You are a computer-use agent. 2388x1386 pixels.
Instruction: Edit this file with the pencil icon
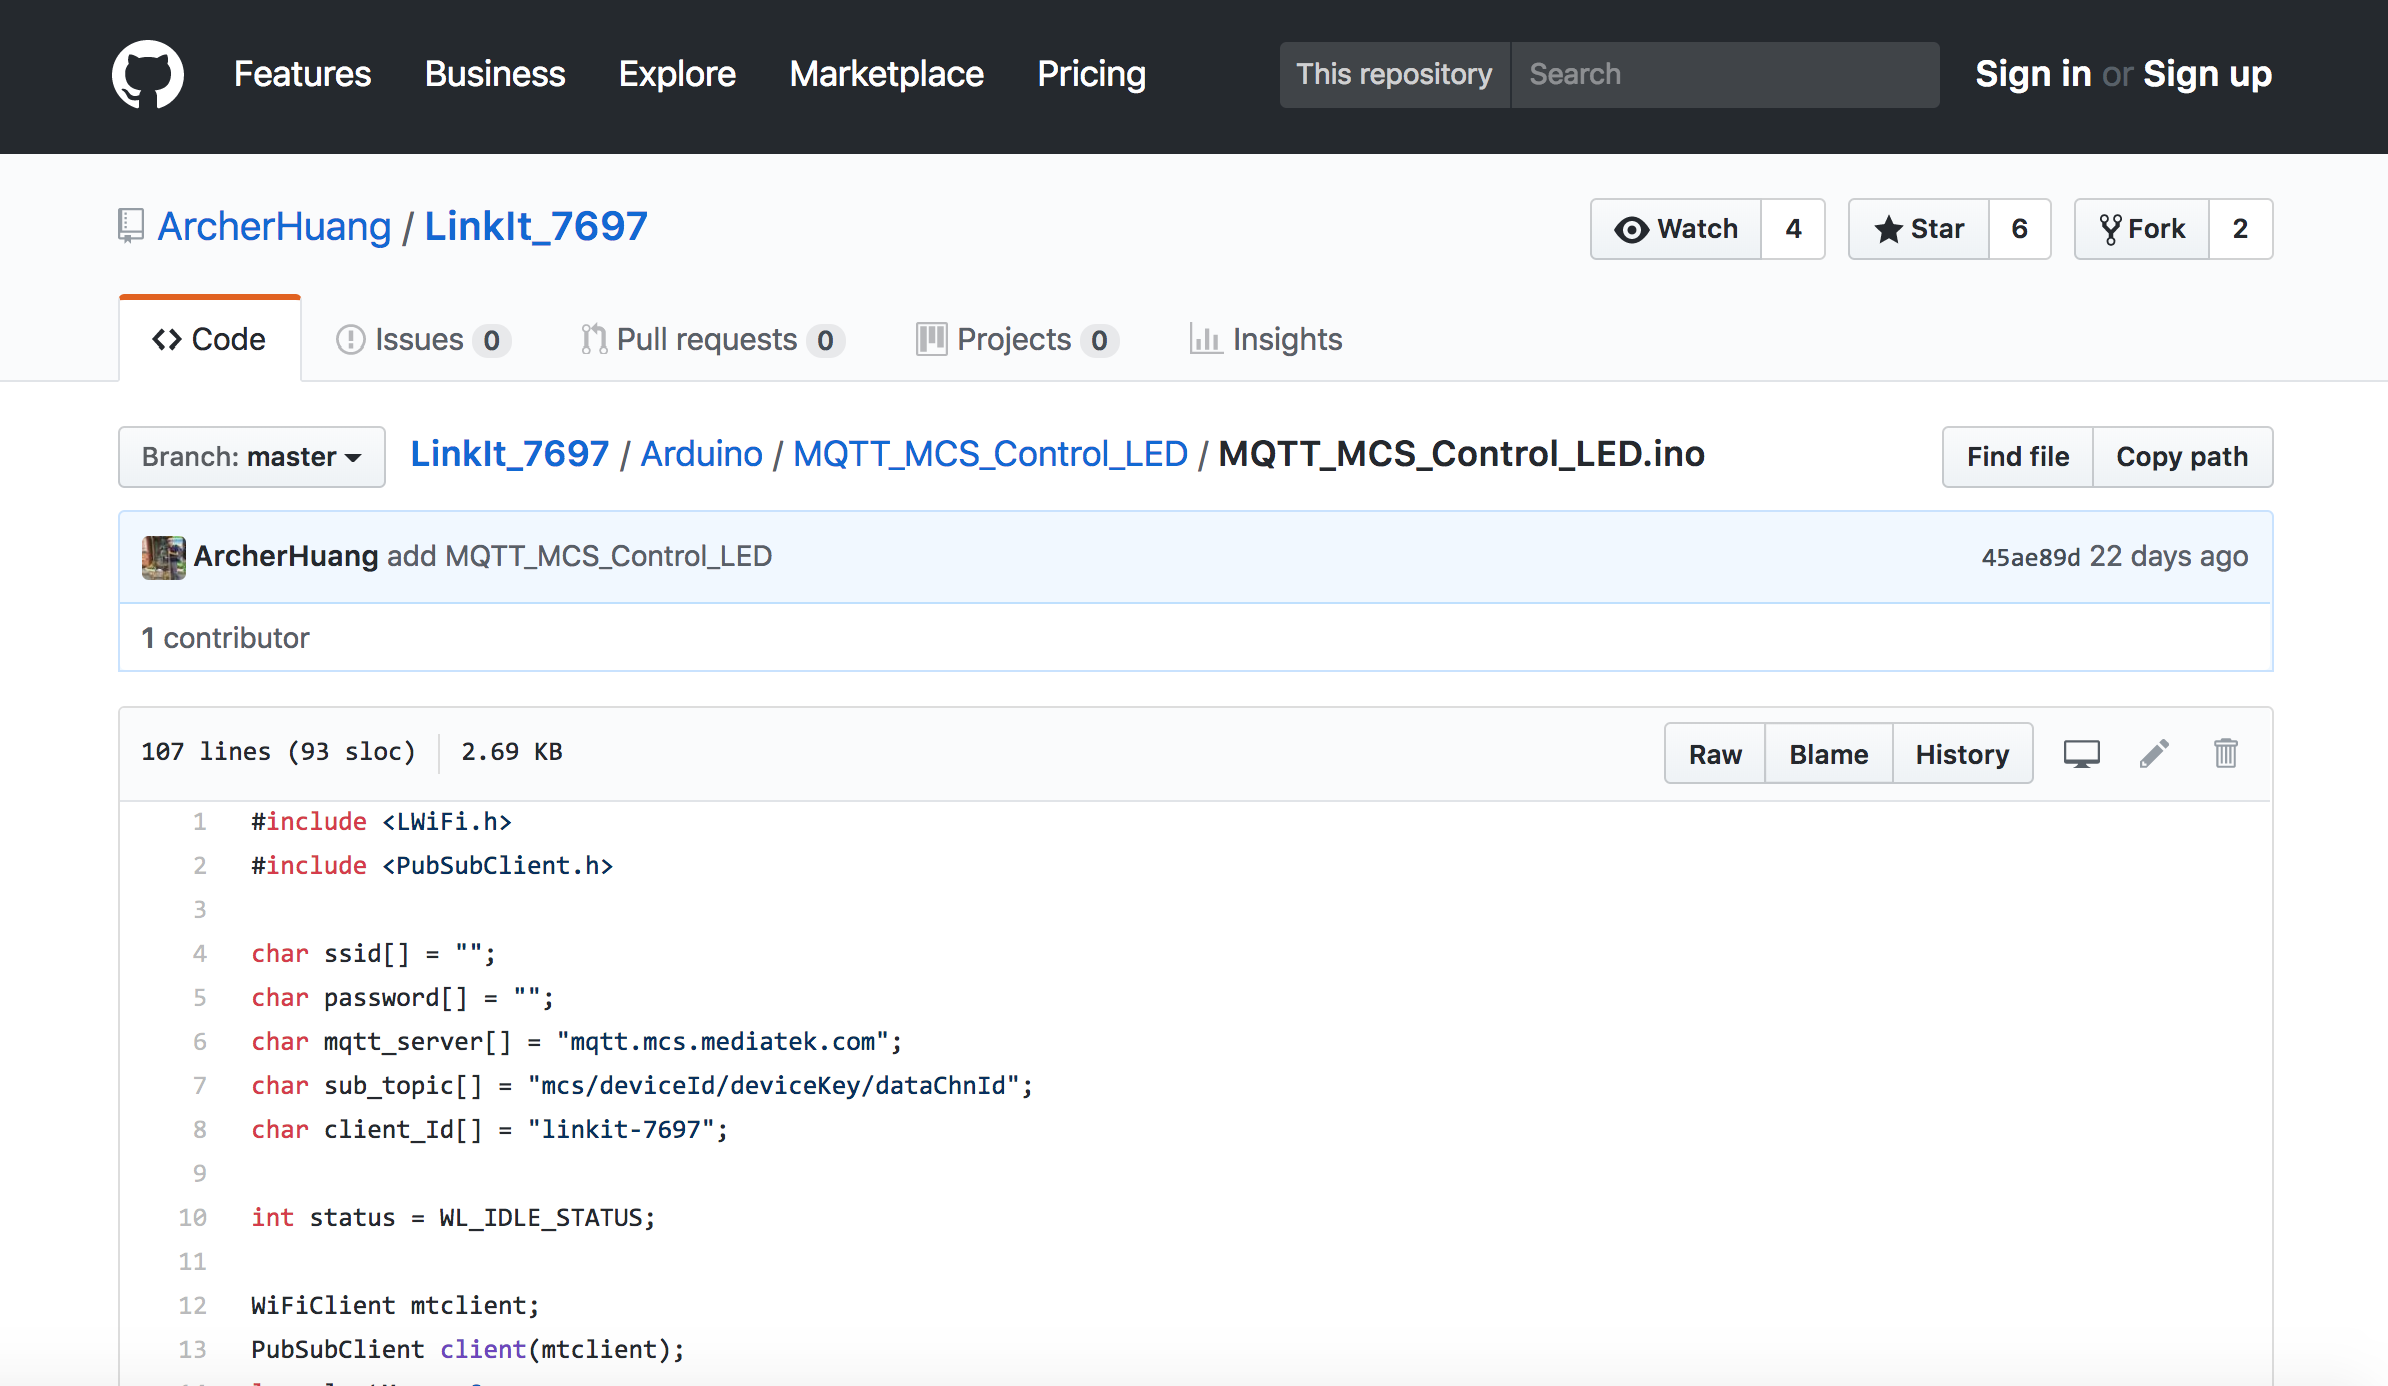[2154, 753]
